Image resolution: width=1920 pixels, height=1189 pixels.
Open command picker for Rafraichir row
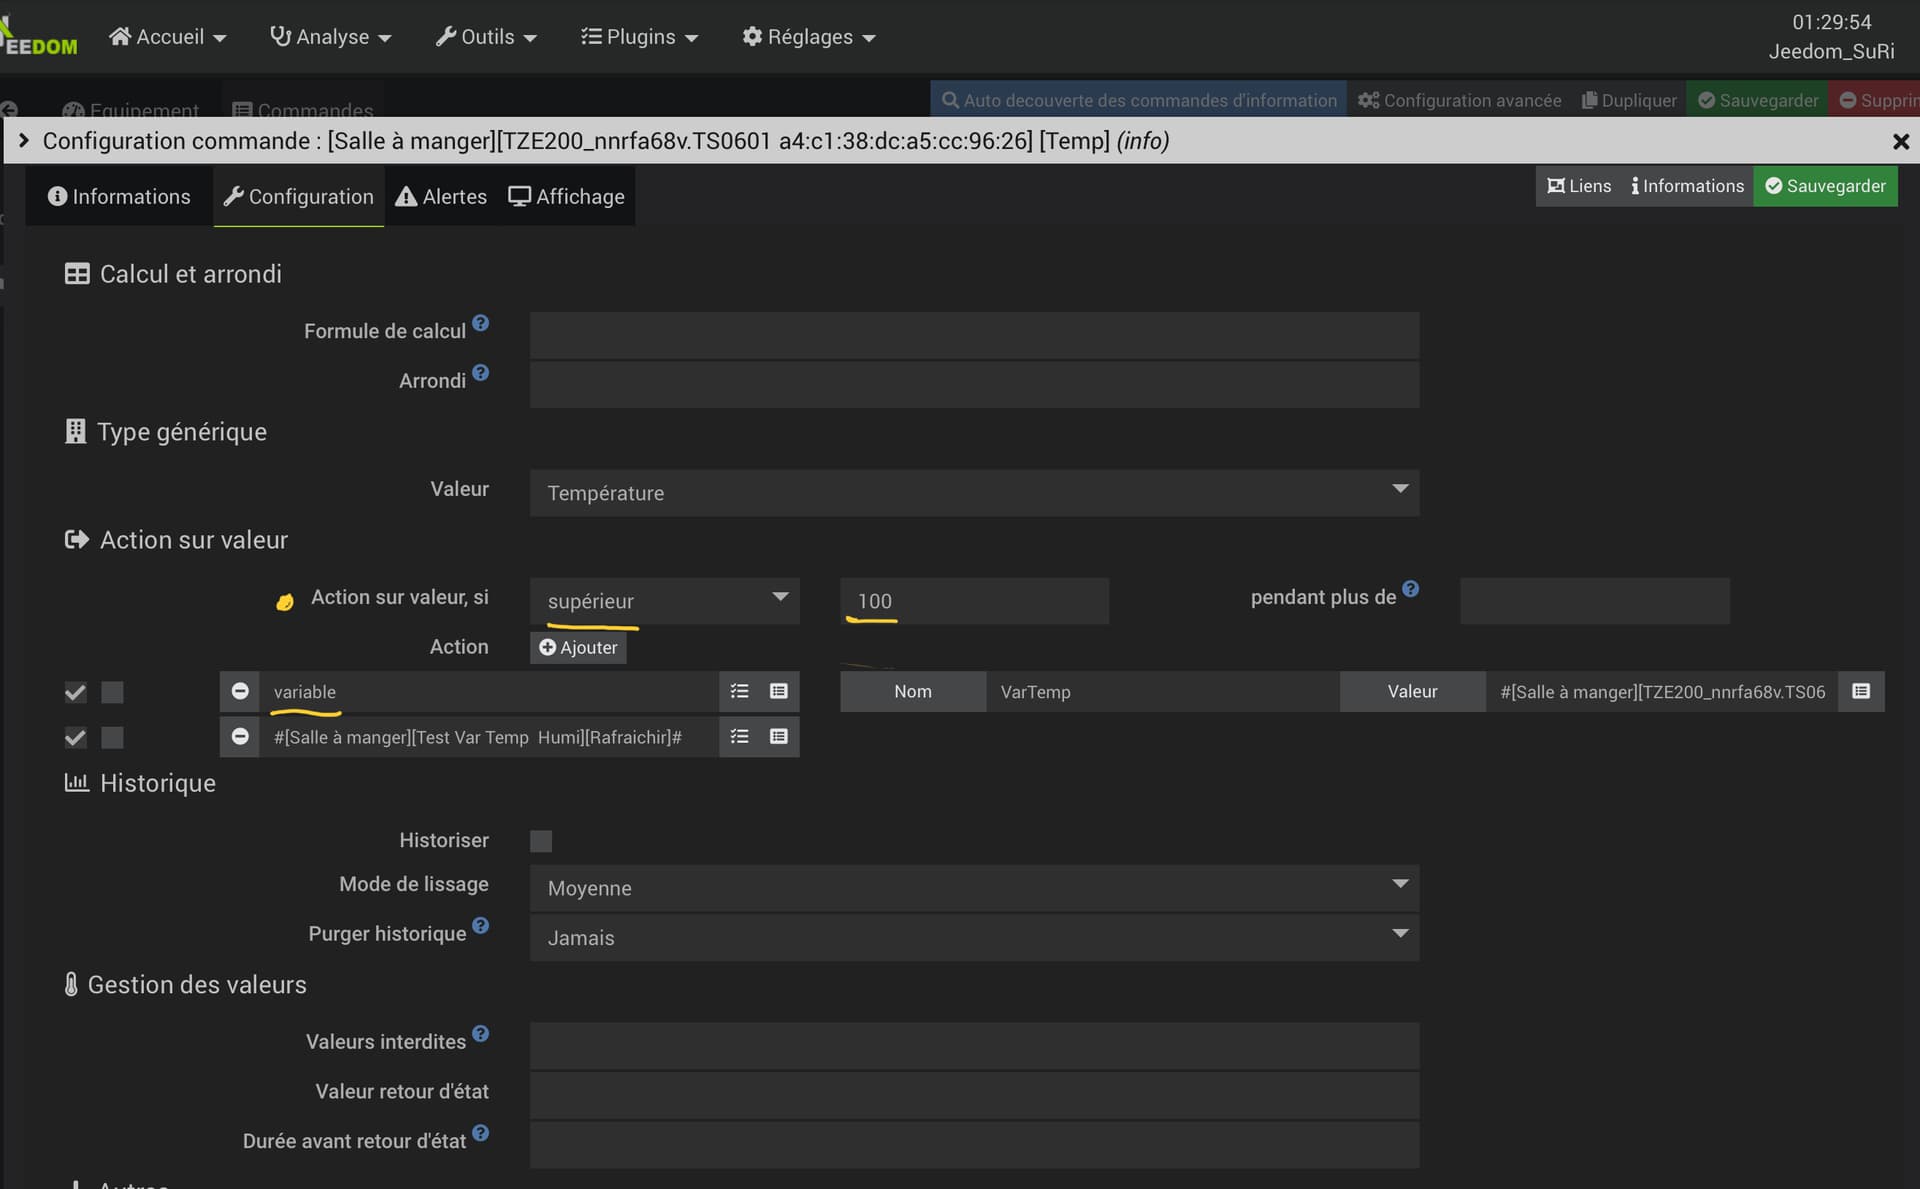pyautogui.click(x=779, y=737)
